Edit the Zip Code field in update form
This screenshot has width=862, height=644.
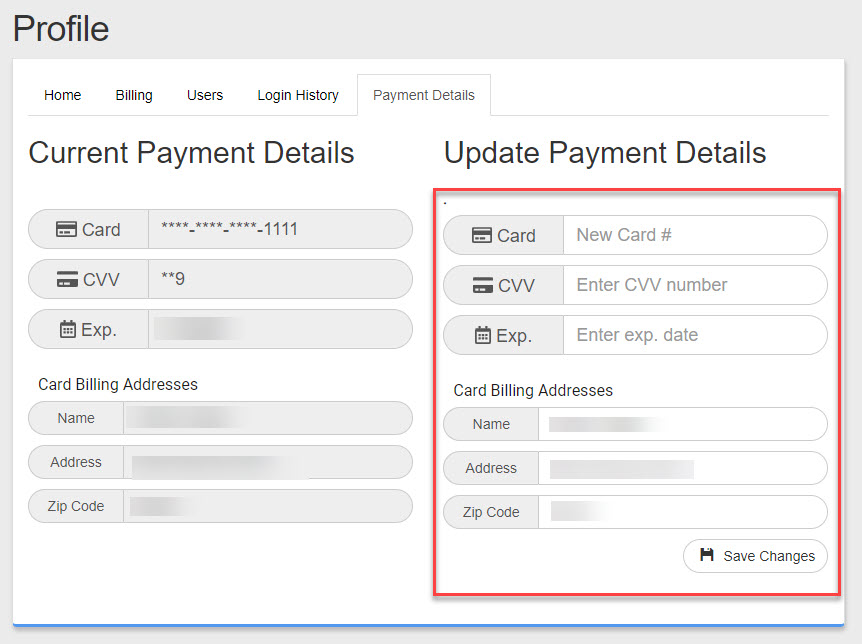pos(682,512)
